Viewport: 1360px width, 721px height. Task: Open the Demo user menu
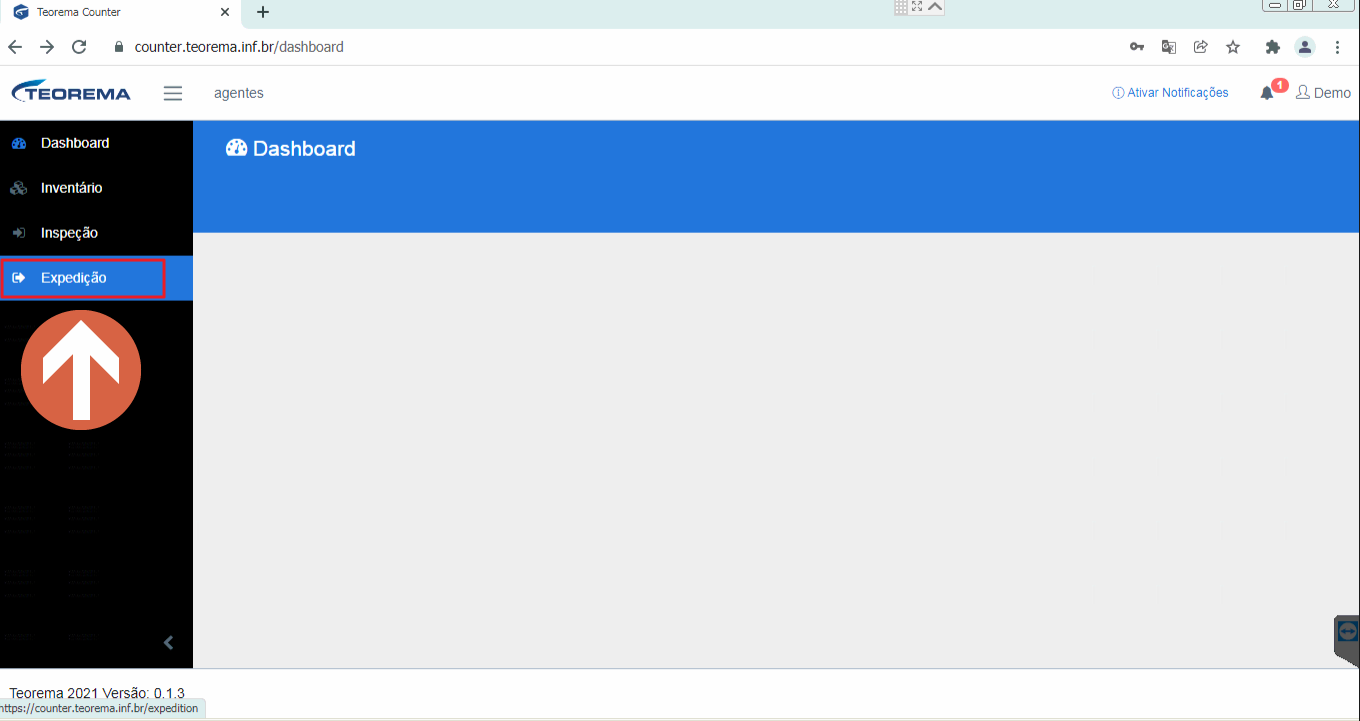[x=1323, y=93]
